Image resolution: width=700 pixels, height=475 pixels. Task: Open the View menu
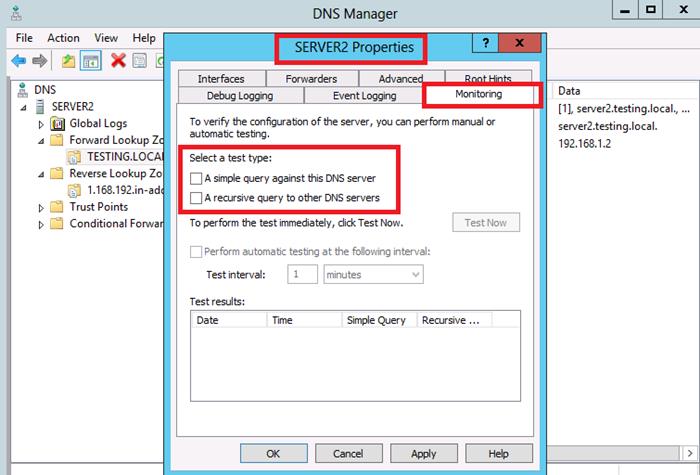point(106,38)
